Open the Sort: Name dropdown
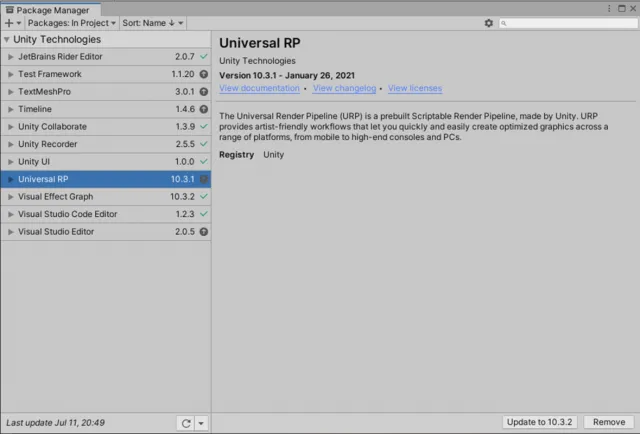The height and width of the screenshot is (434, 640). (x=152, y=23)
